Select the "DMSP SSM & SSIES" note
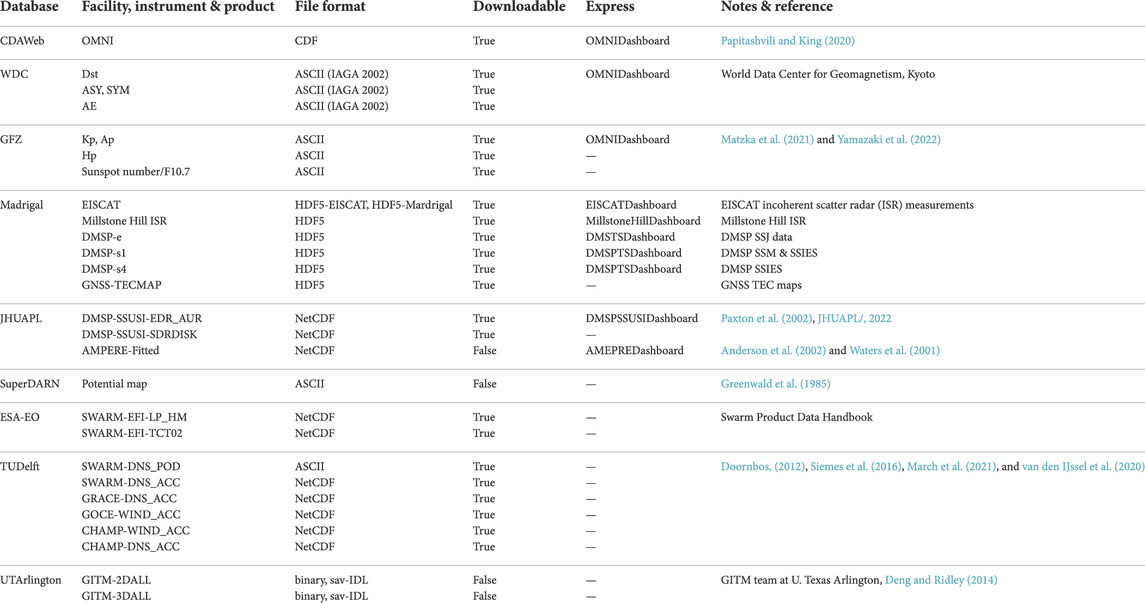 [769, 253]
